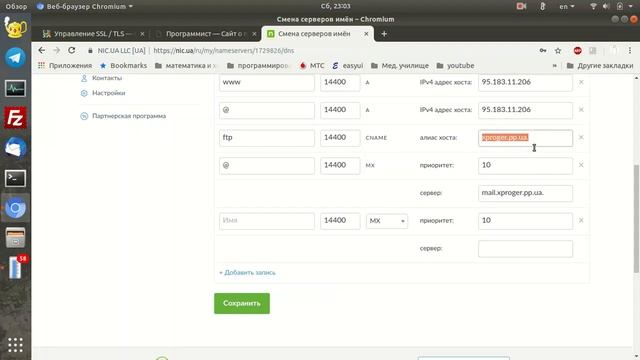Viewport: 640px width, 360px height.
Task: Click the Сохранить button
Action: click(242, 303)
